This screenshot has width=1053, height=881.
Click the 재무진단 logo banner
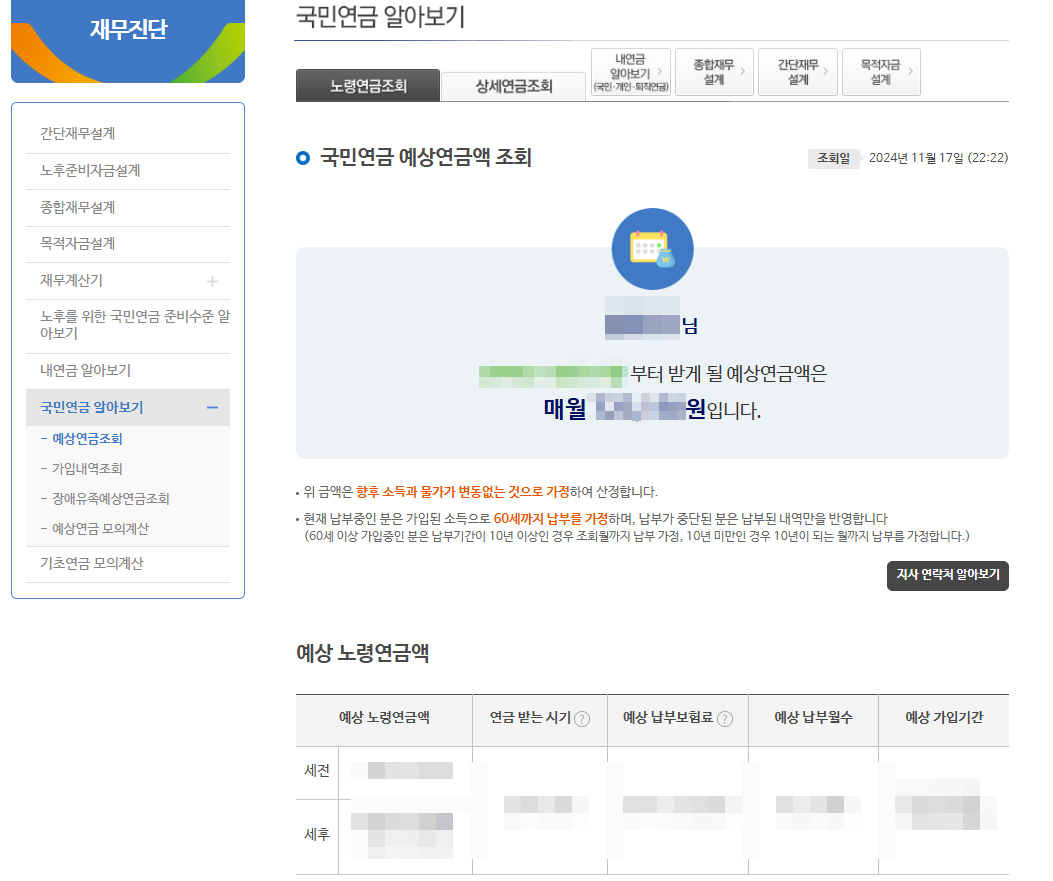(127, 42)
